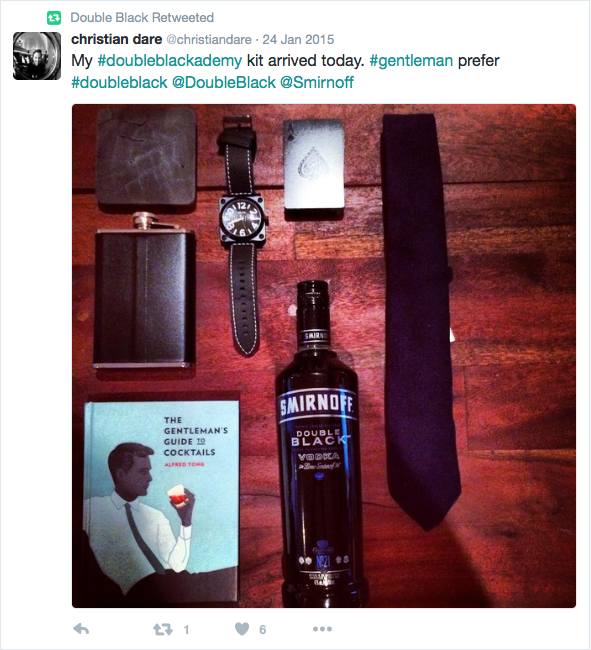Viewport: 591px width, 650px height.
Task: Click the Double Black Retweeted label
Action: tap(142, 18)
